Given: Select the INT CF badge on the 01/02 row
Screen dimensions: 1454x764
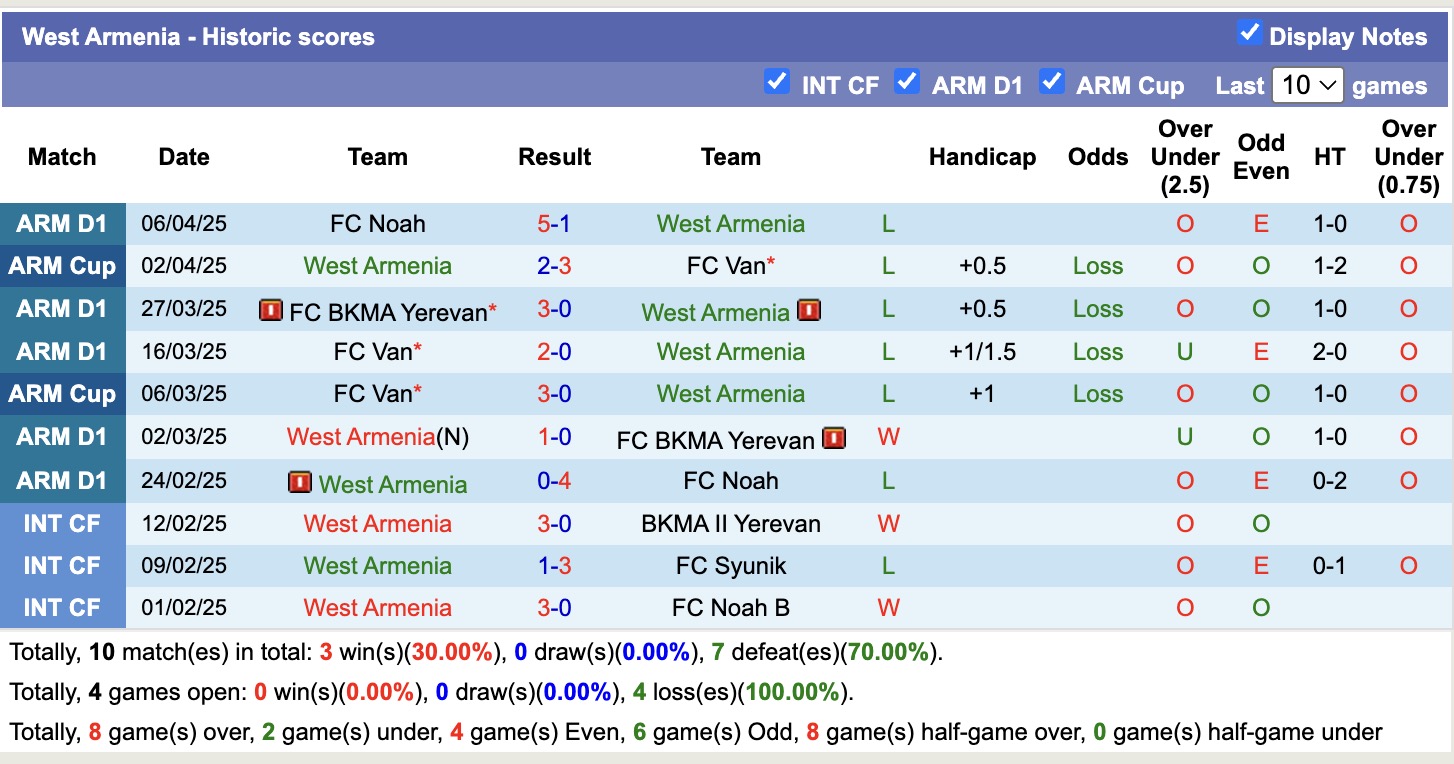Looking at the screenshot, I should click(x=63, y=607).
